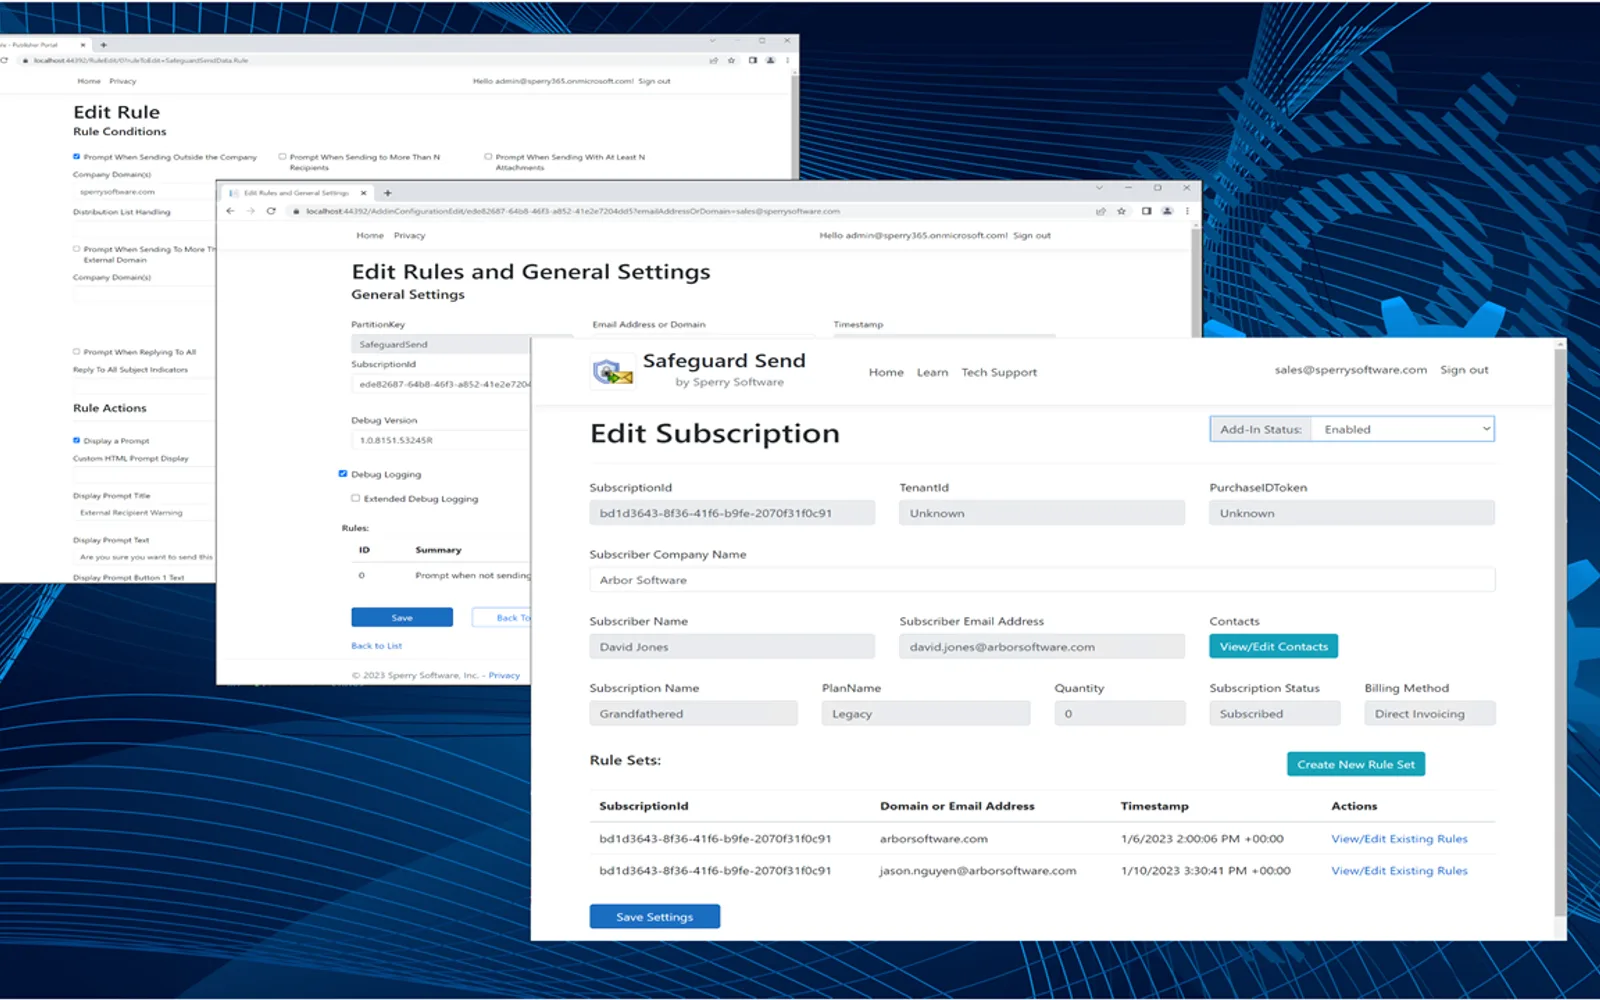Viewport: 1600px width, 1000px height.
Task: Click Sign out next to sales@sperrysoftware.com
Action: pyautogui.click(x=1464, y=370)
